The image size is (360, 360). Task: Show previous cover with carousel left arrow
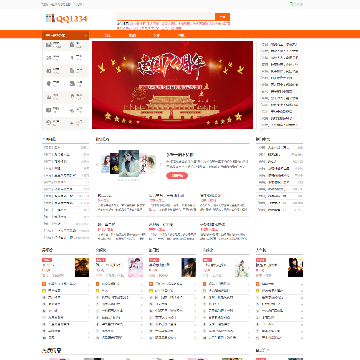tap(97, 165)
